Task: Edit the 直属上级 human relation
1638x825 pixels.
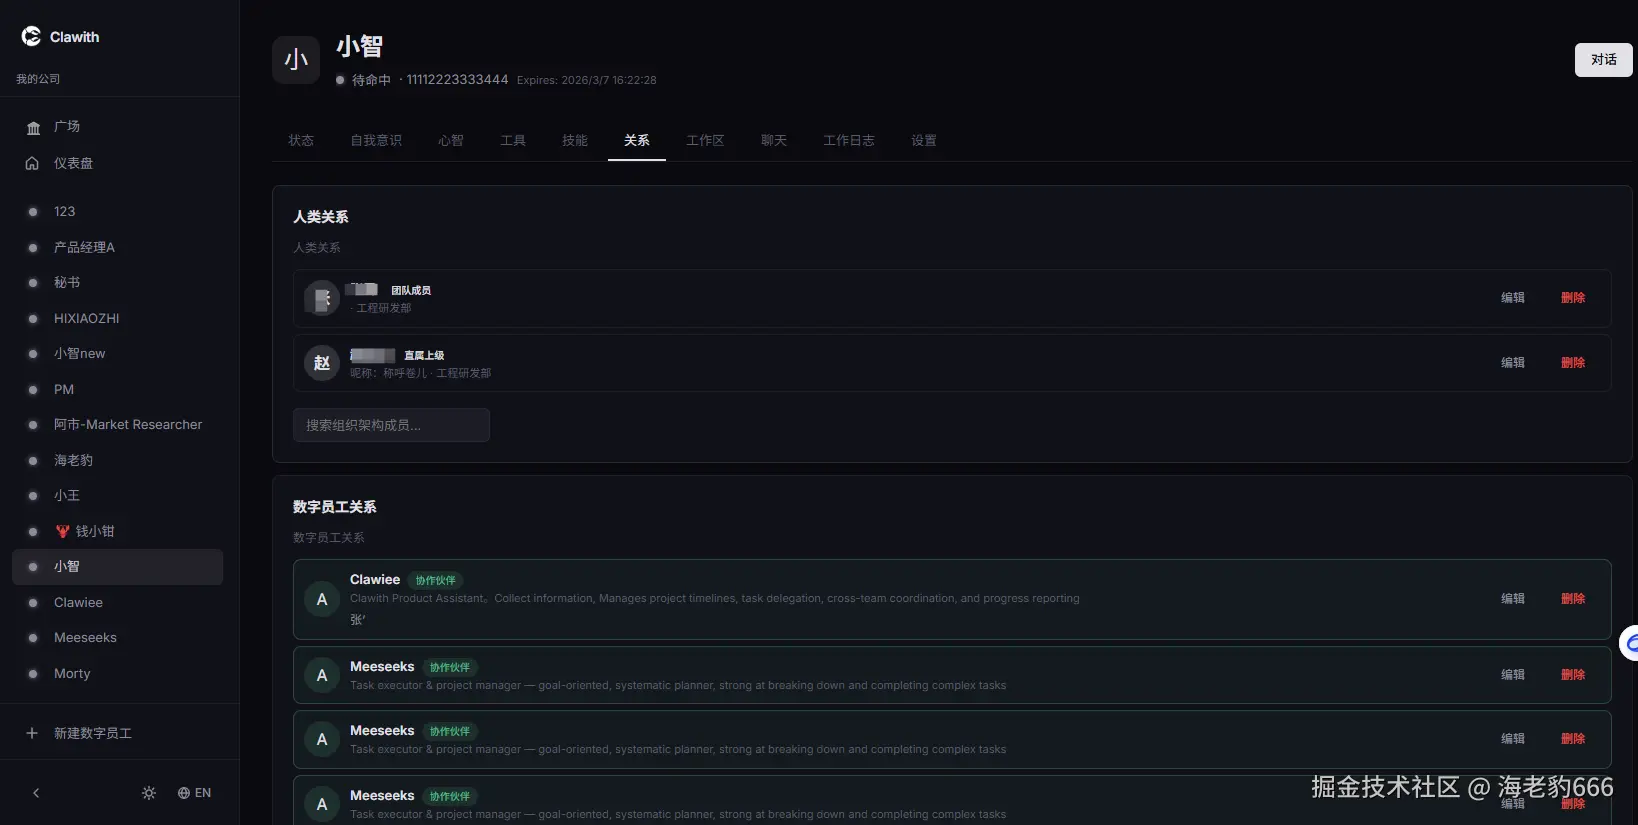Action: coord(1513,363)
